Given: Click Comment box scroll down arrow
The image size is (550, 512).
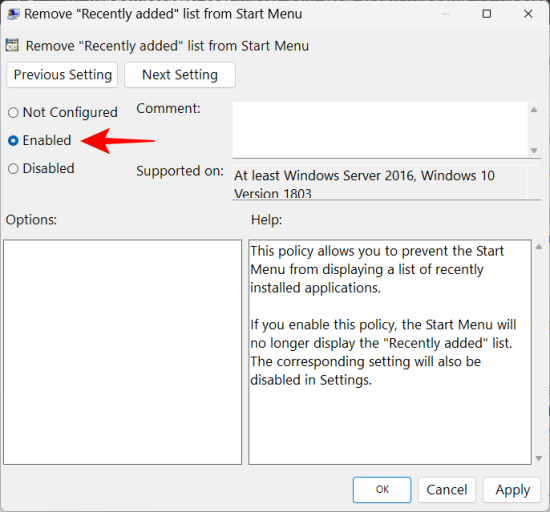Looking at the screenshot, I should coord(534,150).
